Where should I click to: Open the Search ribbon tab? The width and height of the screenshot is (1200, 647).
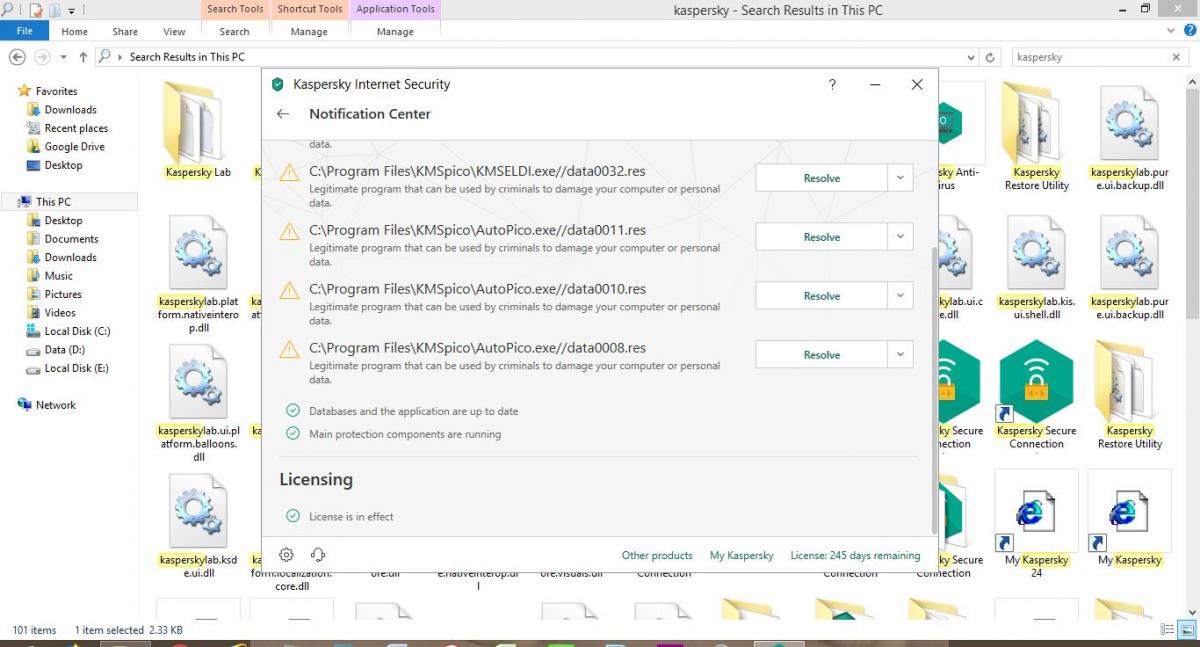click(x=235, y=31)
